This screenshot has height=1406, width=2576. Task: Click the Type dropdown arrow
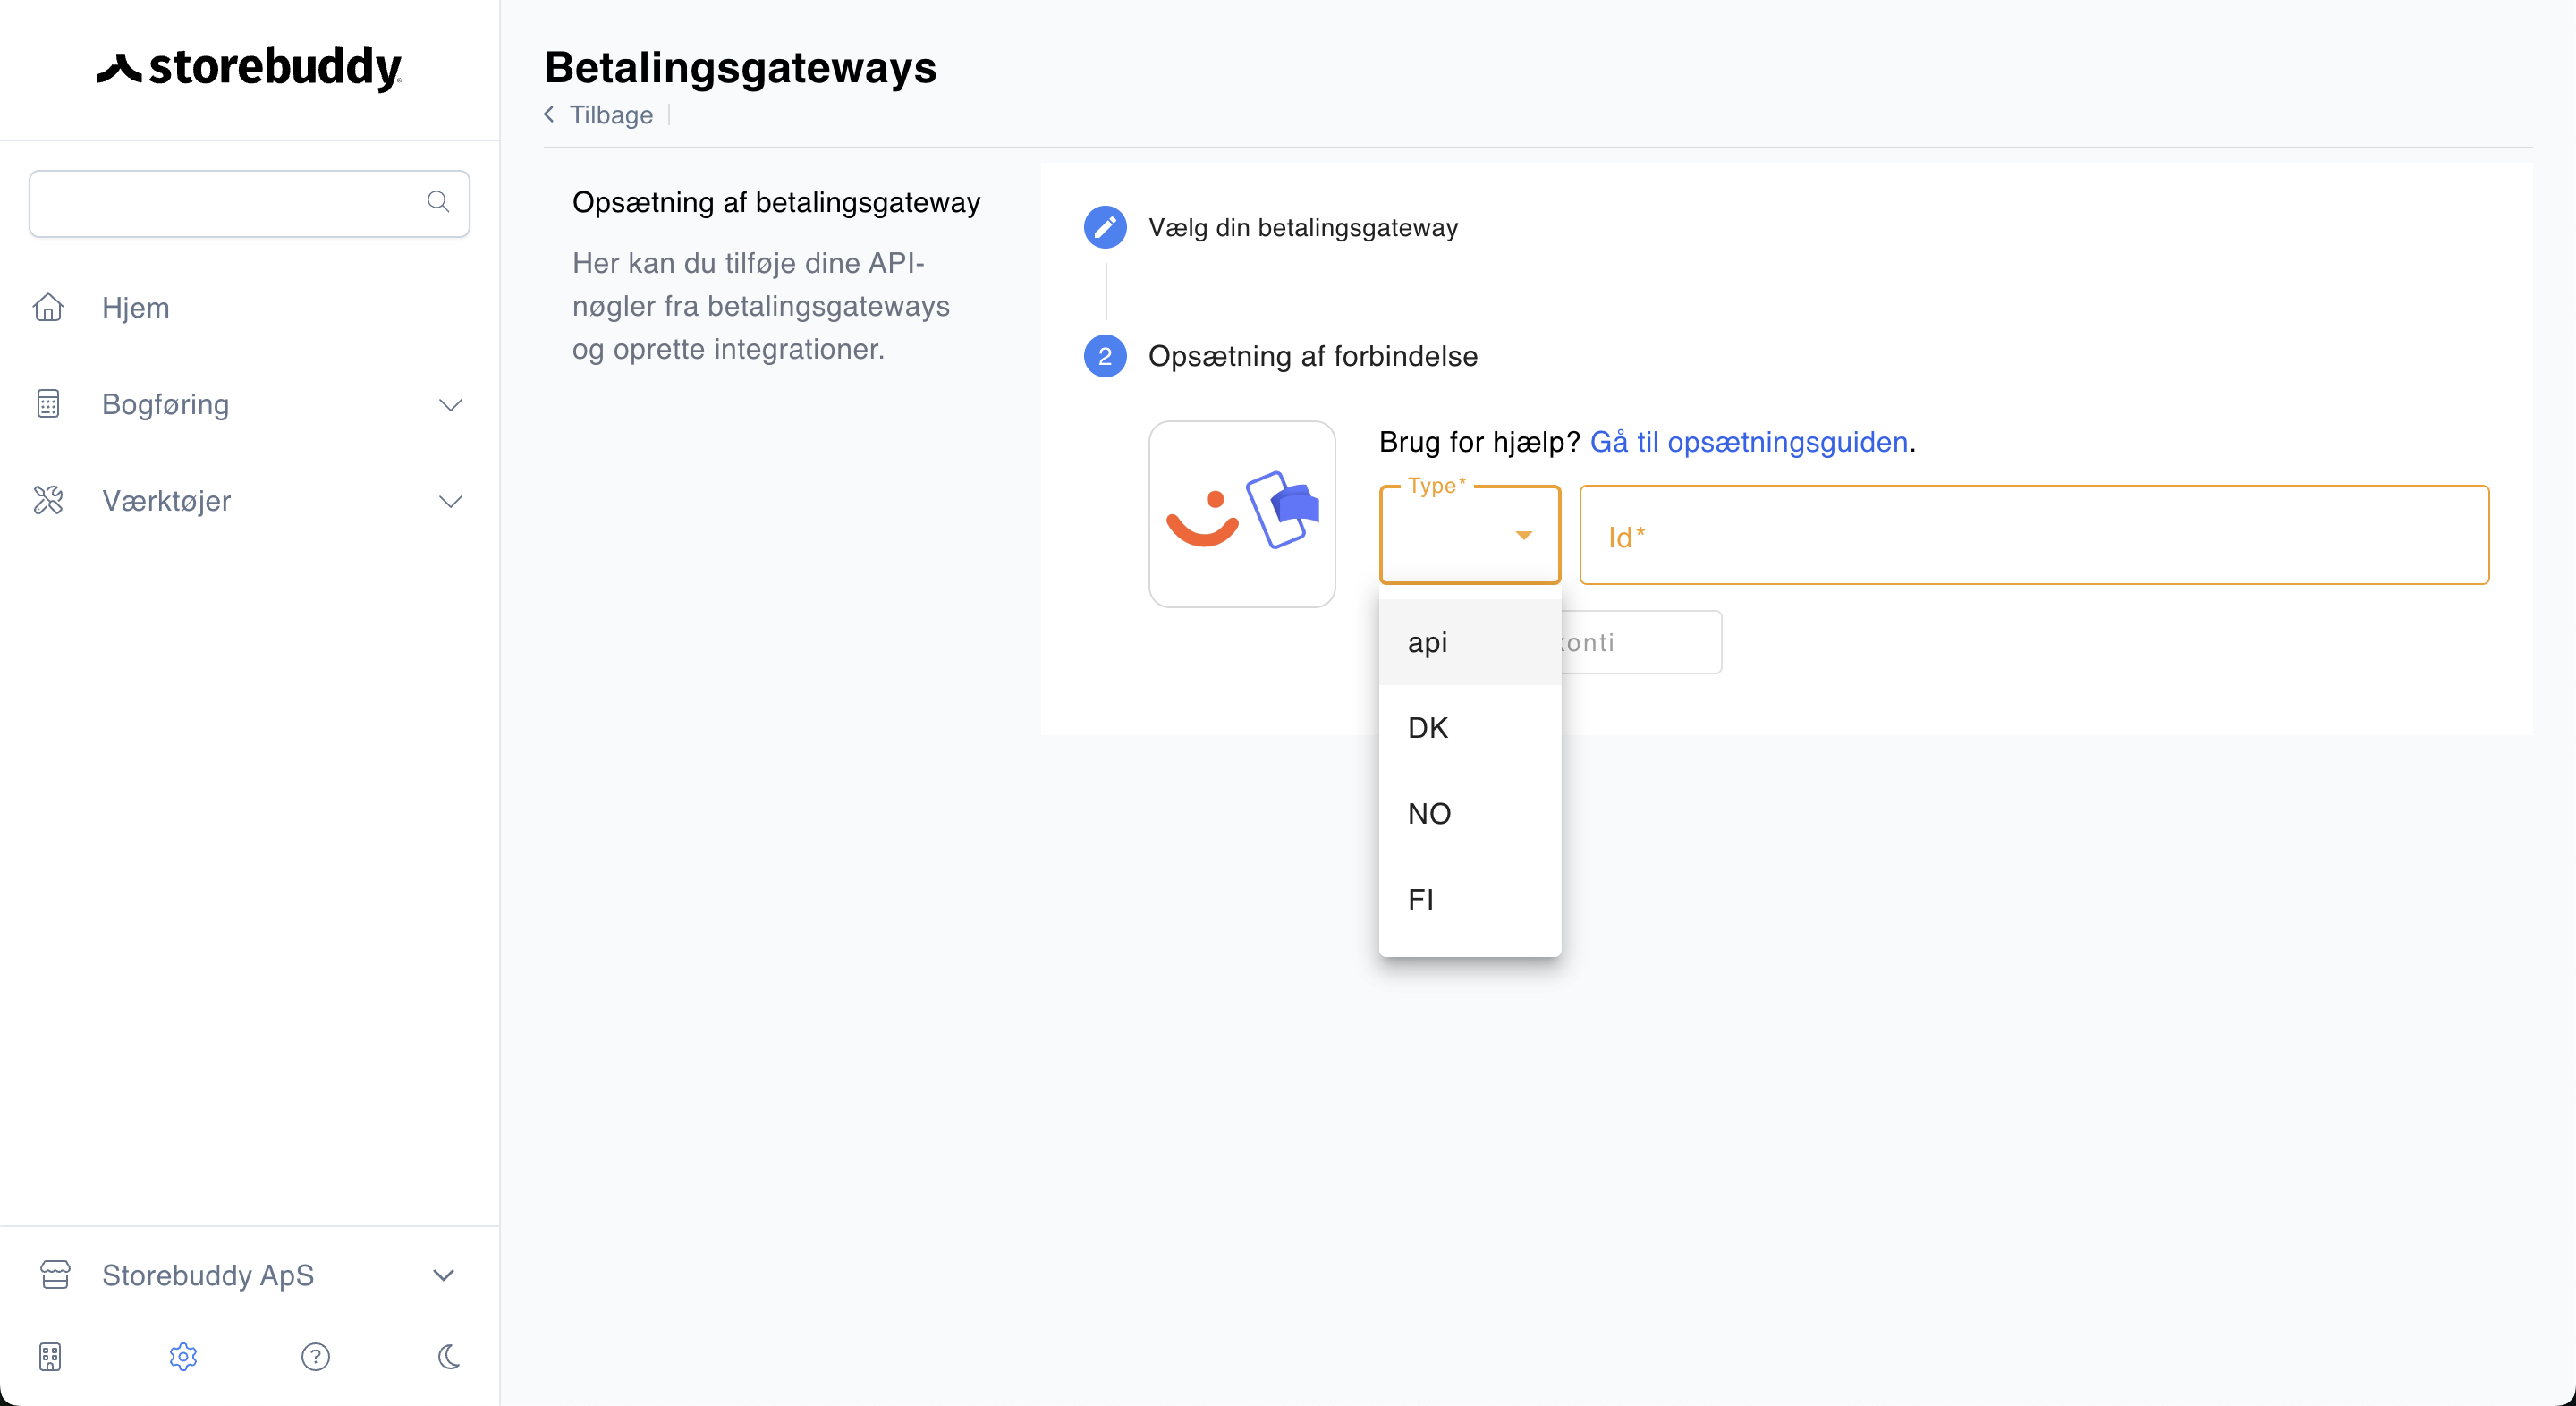[x=1524, y=535]
